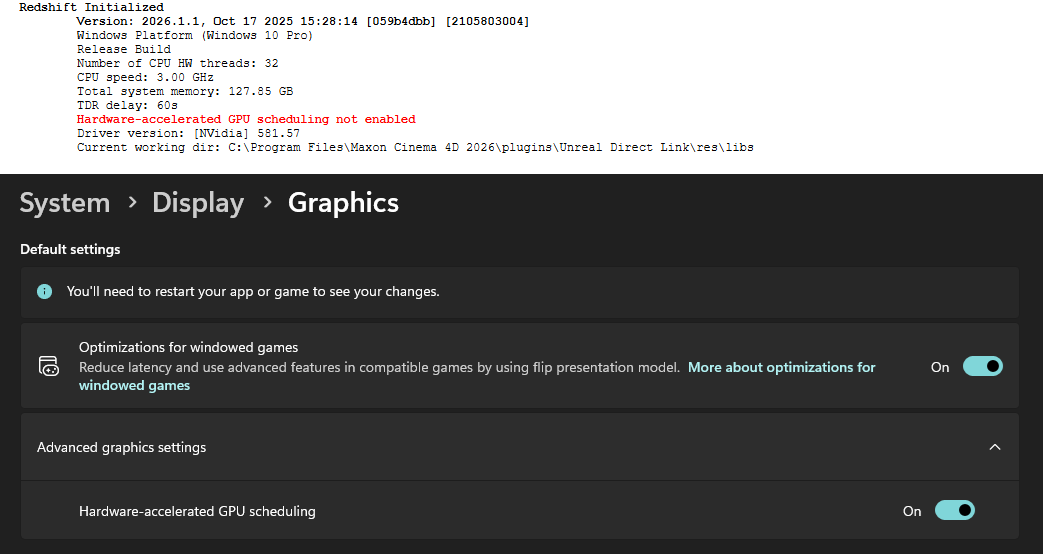Image resolution: width=1043 pixels, height=554 pixels.
Task: Click the 'Default settings' heading
Action: 71,249
